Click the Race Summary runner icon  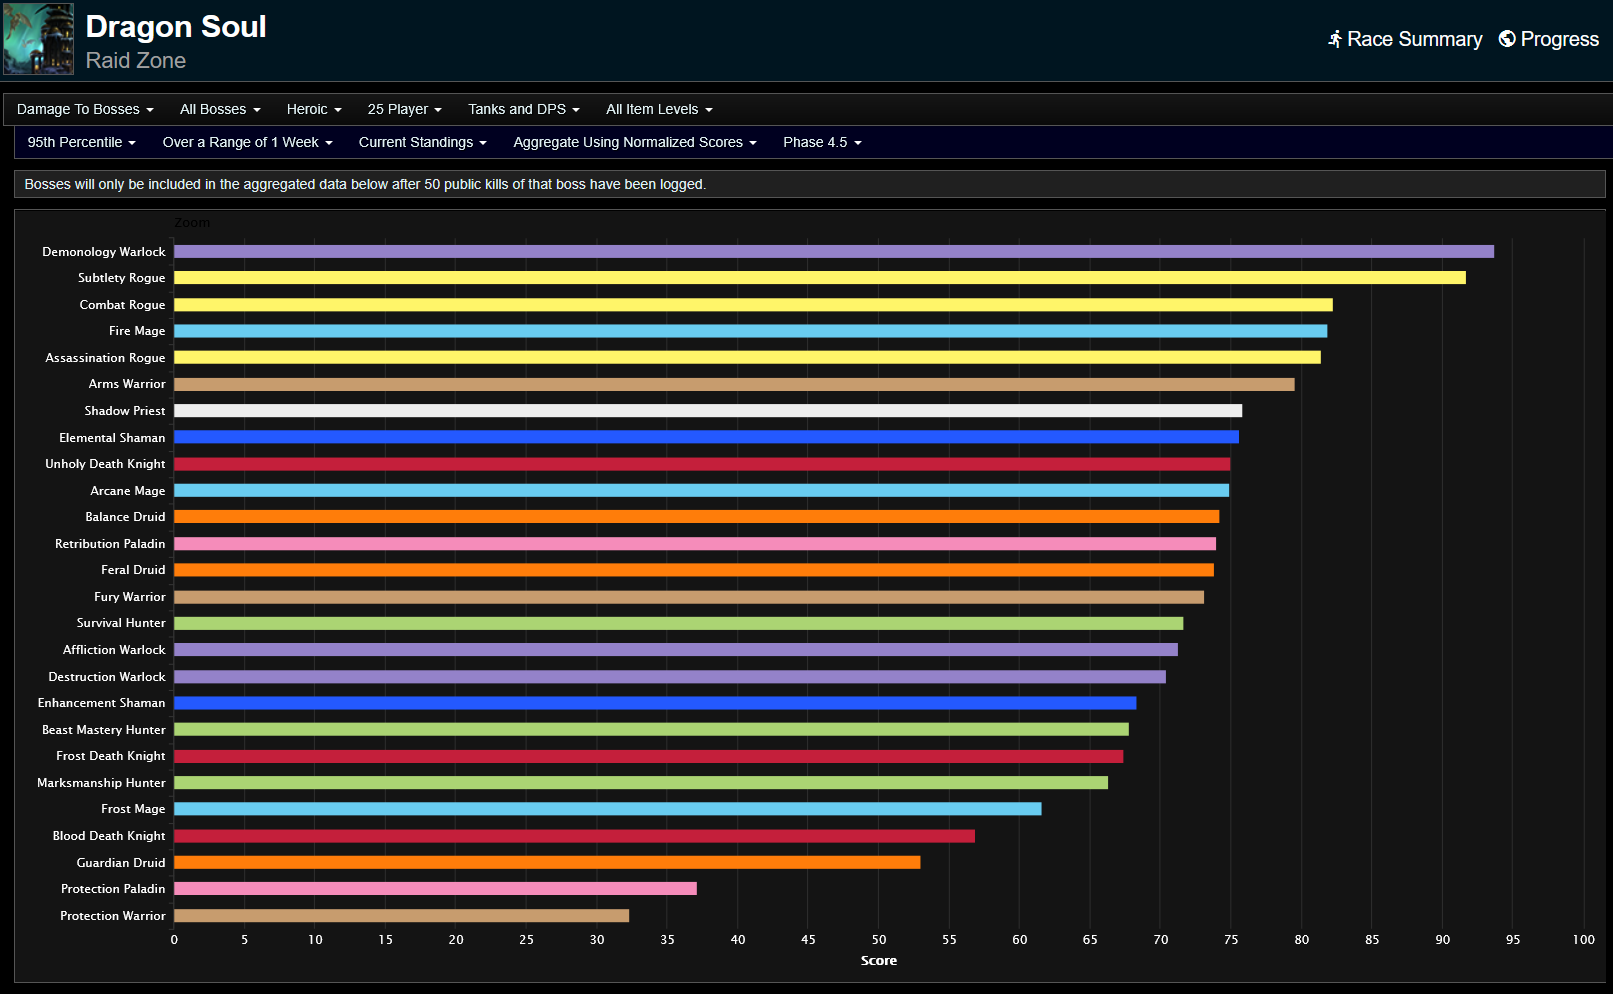click(x=1334, y=39)
